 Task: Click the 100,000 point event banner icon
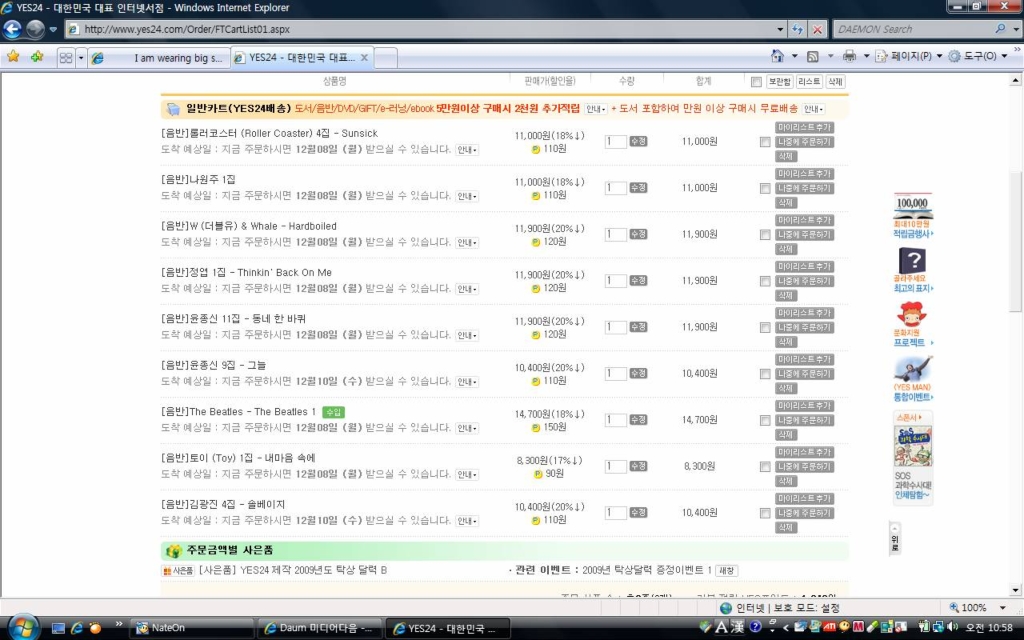pyautogui.click(x=912, y=206)
